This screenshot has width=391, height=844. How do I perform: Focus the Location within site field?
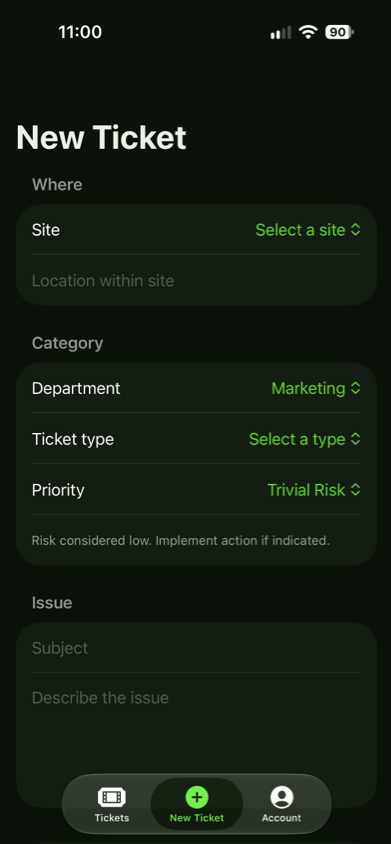point(197,280)
